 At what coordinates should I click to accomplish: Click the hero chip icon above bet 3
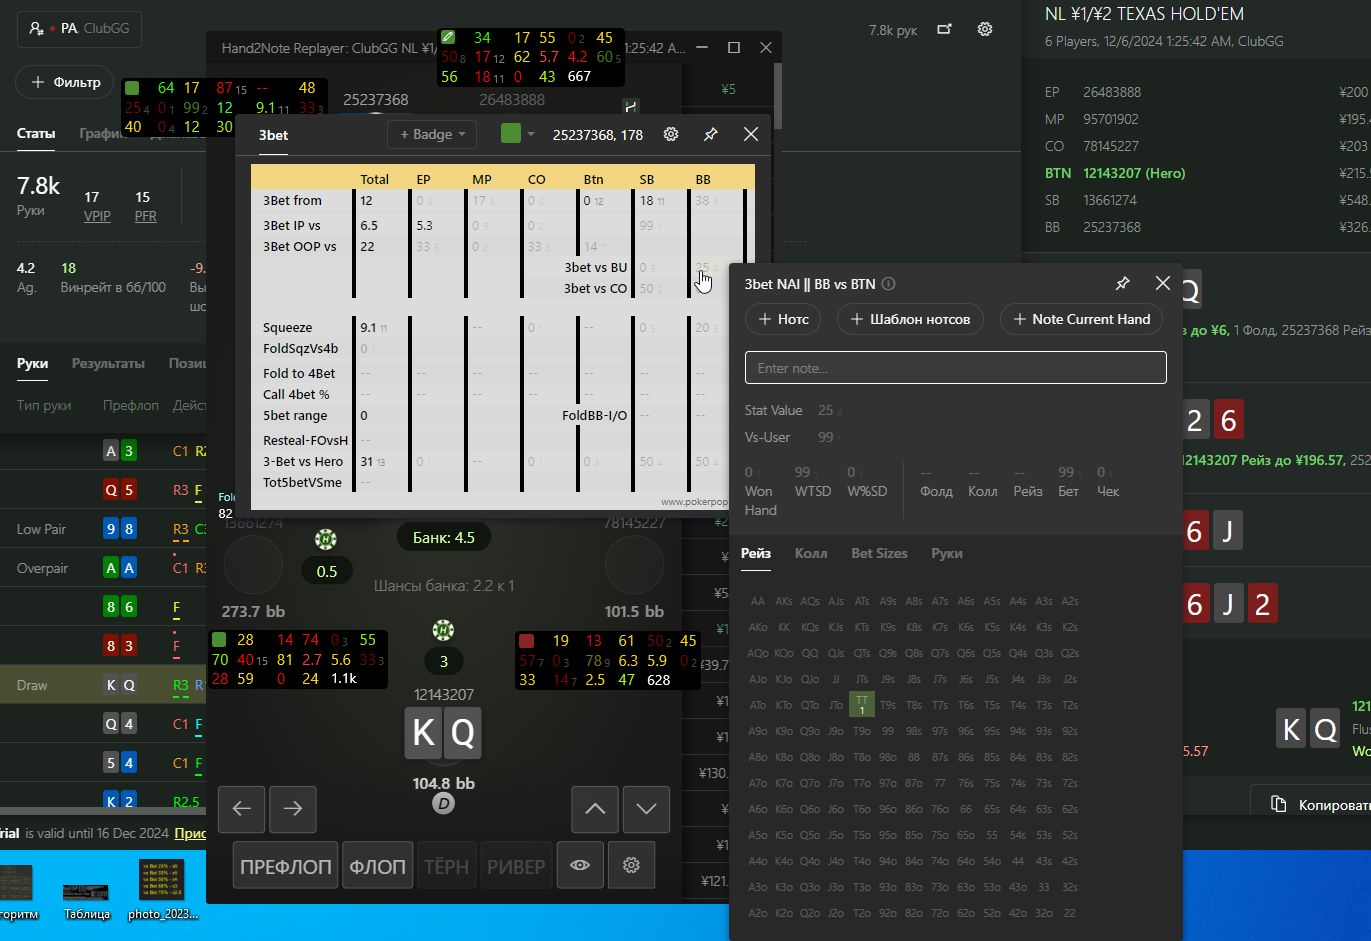443,630
